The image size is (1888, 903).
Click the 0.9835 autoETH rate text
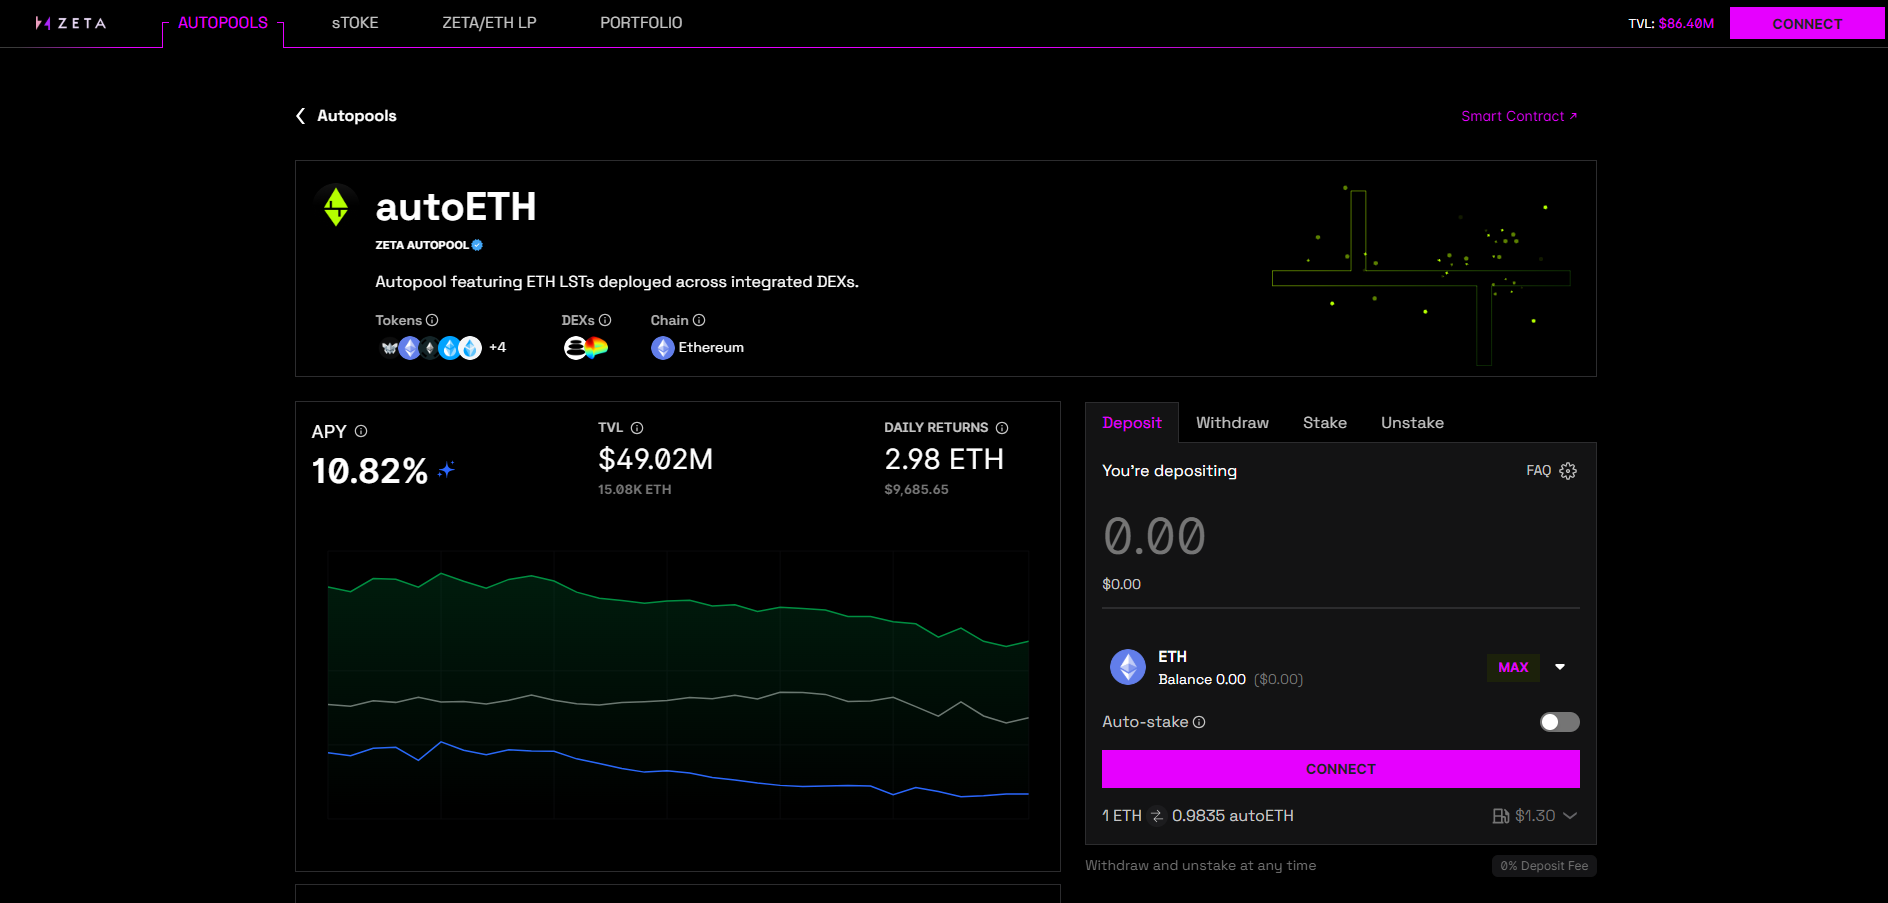[x=1232, y=816]
